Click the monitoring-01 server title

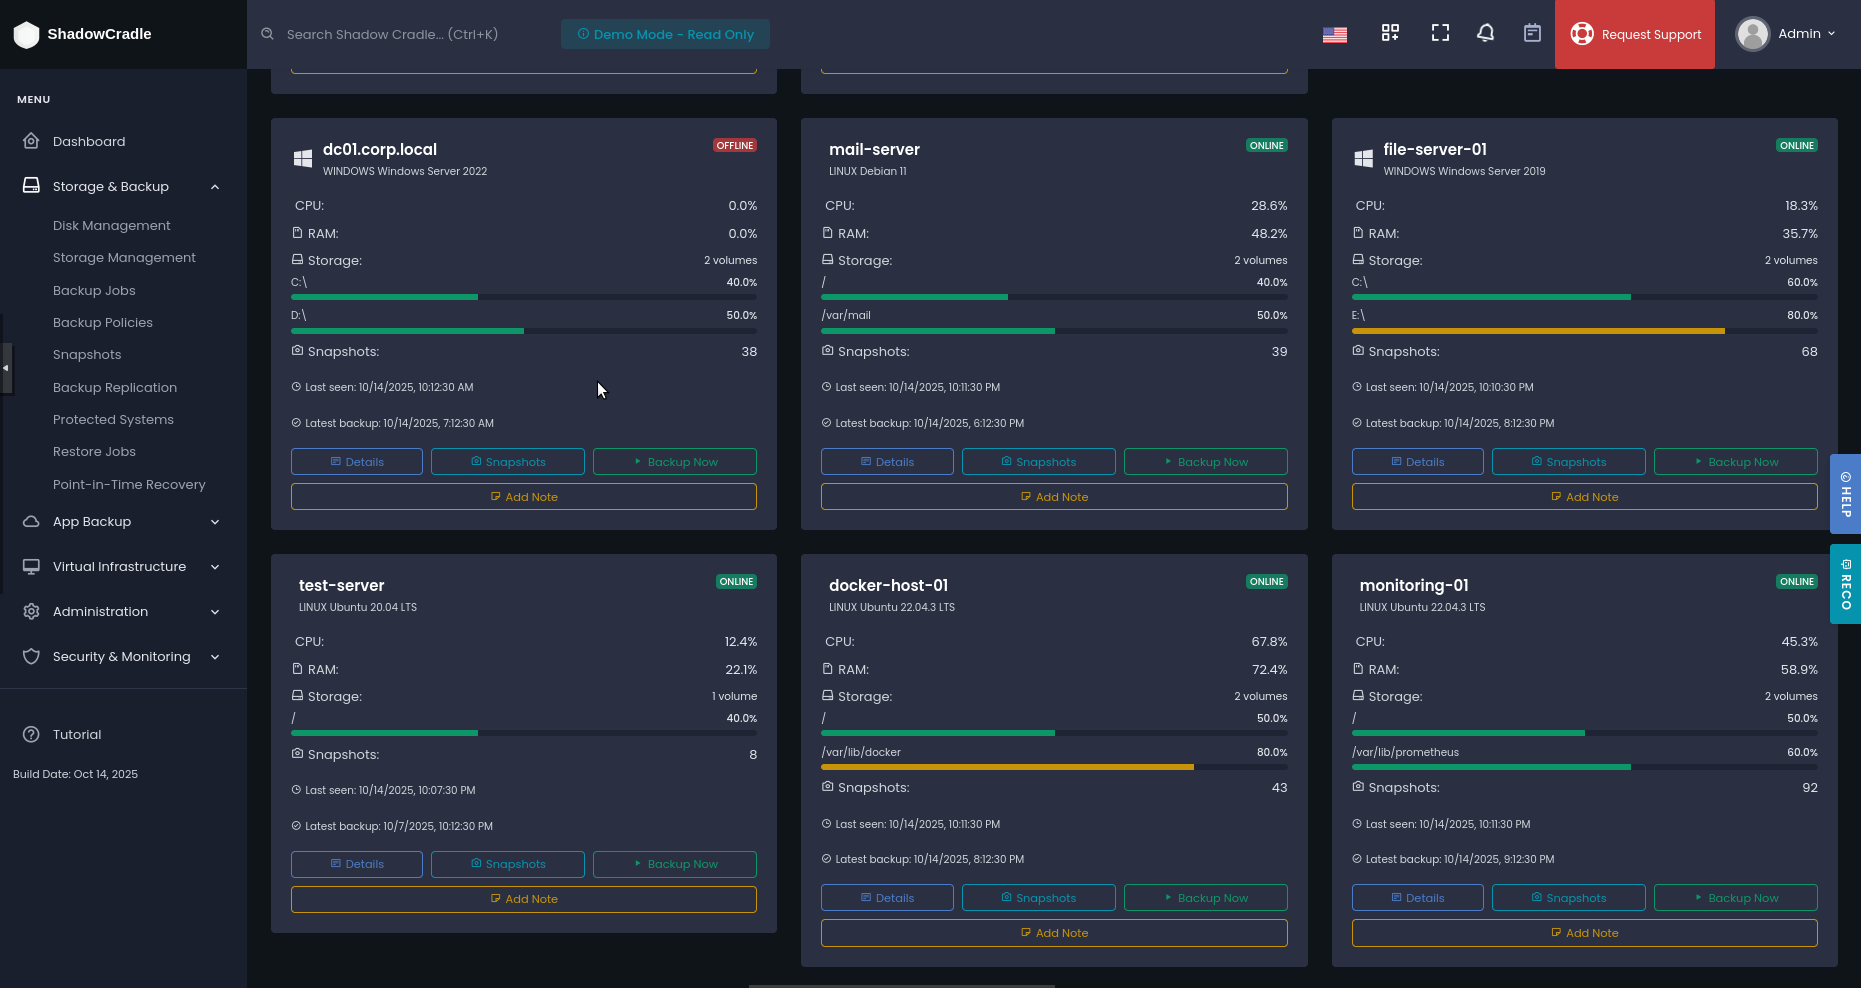coord(1413,585)
